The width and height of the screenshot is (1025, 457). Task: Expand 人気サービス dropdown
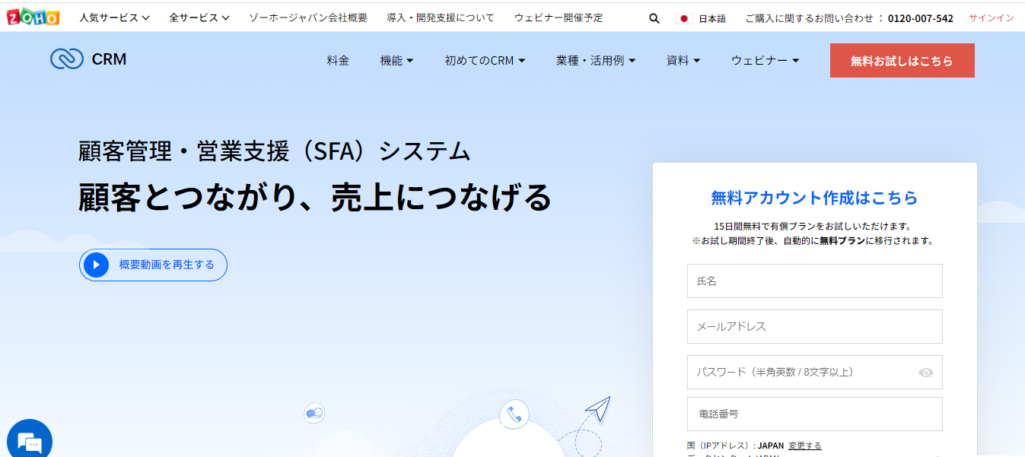point(114,18)
